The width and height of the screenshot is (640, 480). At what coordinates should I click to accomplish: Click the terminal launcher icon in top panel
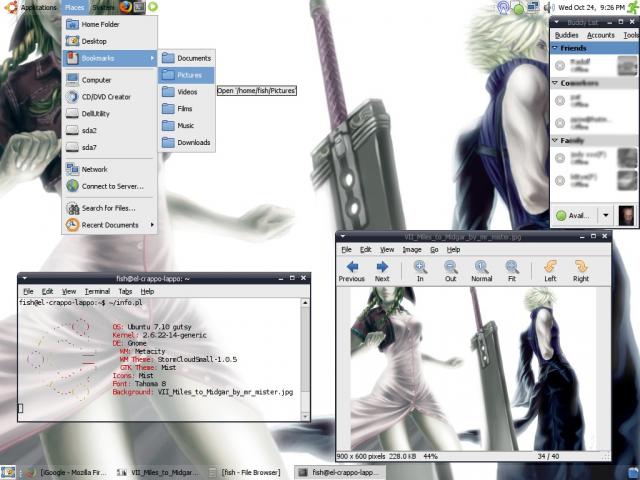click(139, 7)
